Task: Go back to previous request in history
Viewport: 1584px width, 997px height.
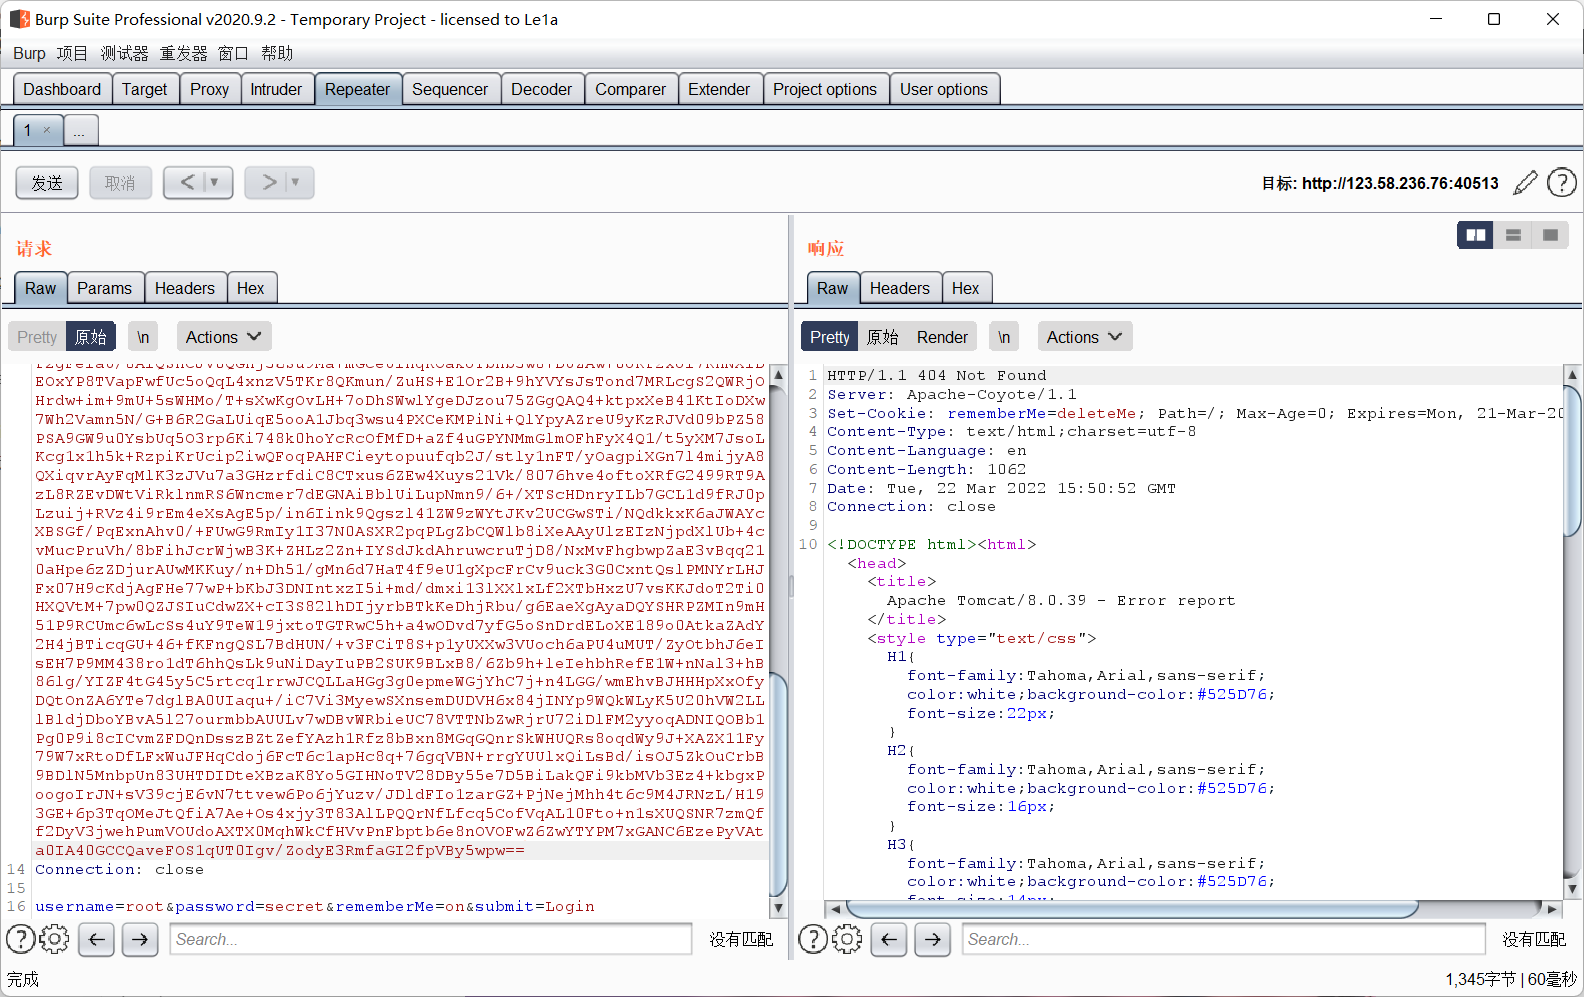Action: tap(186, 182)
